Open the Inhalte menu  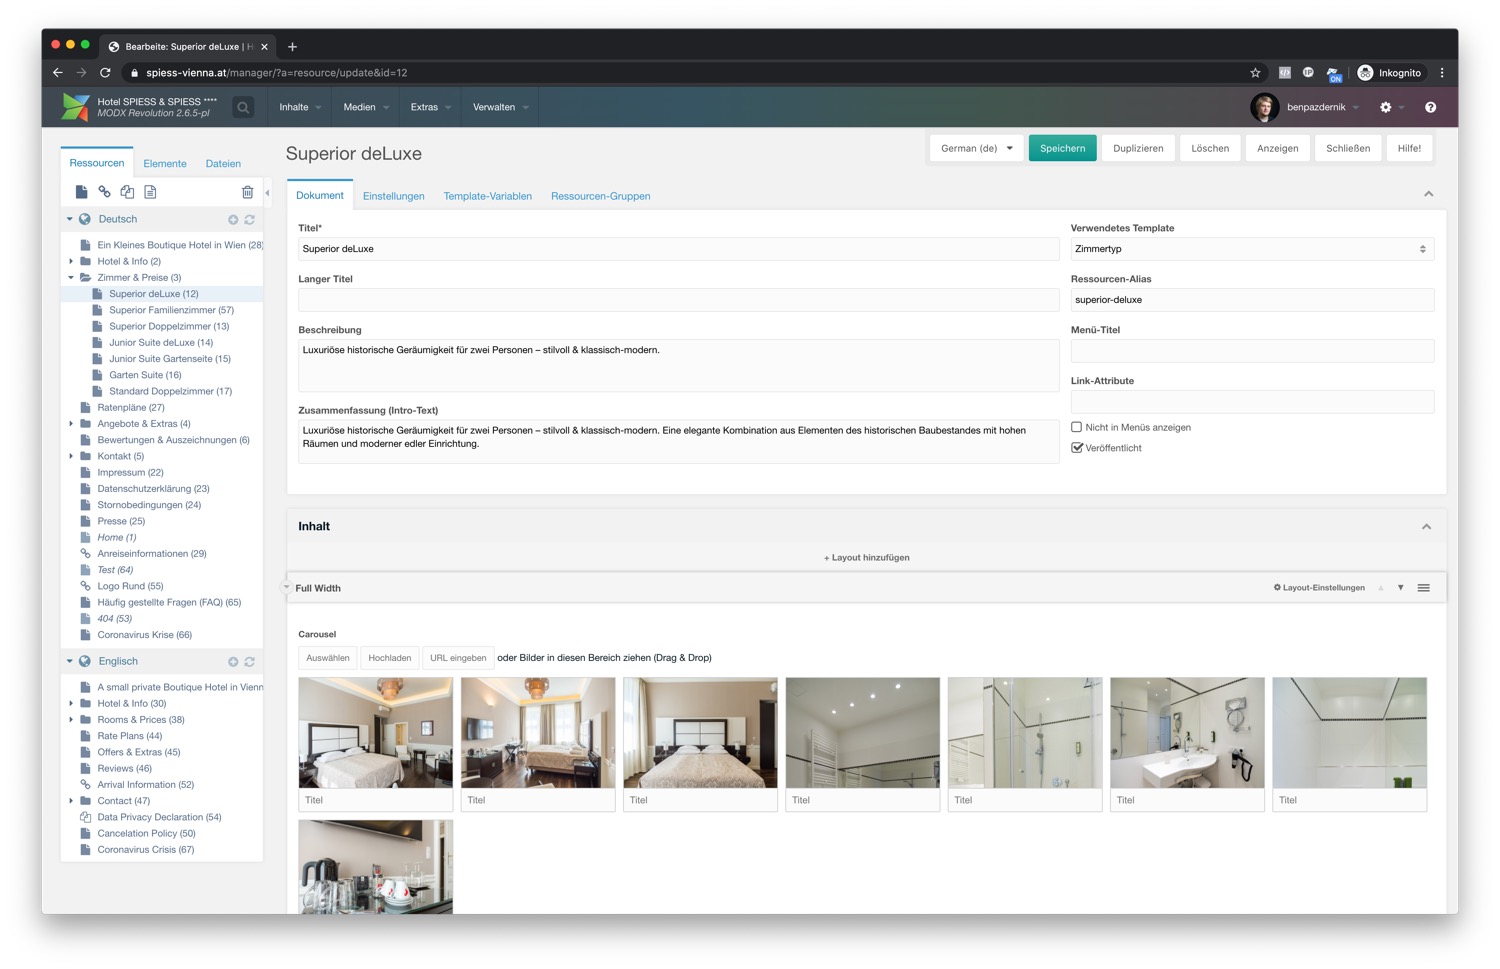[300, 107]
